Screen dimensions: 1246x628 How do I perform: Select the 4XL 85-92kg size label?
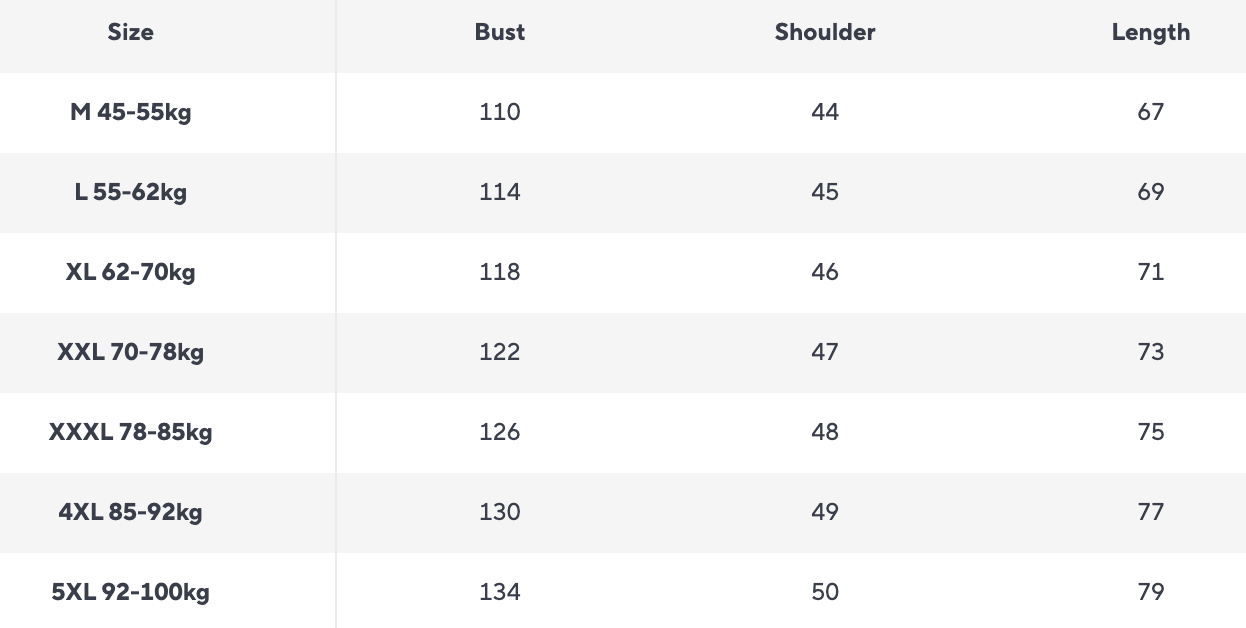(131, 512)
